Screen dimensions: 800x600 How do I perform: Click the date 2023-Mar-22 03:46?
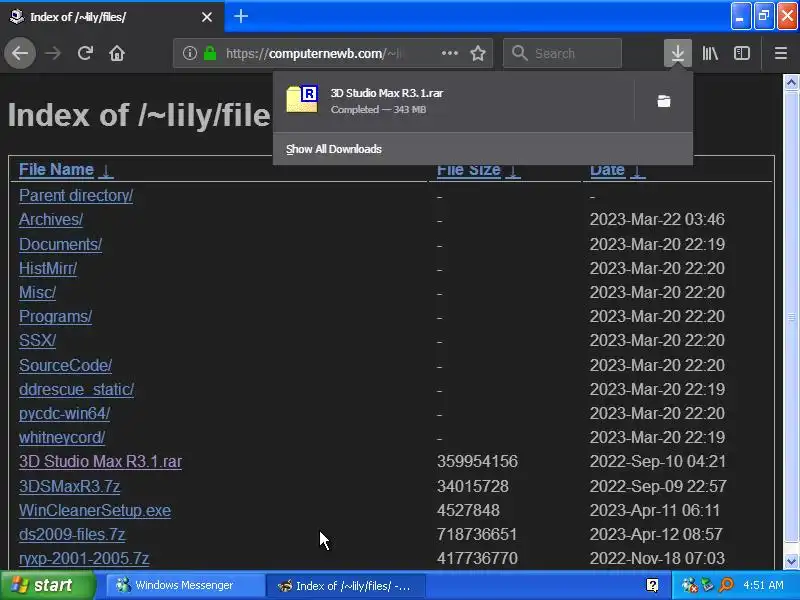(x=657, y=219)
